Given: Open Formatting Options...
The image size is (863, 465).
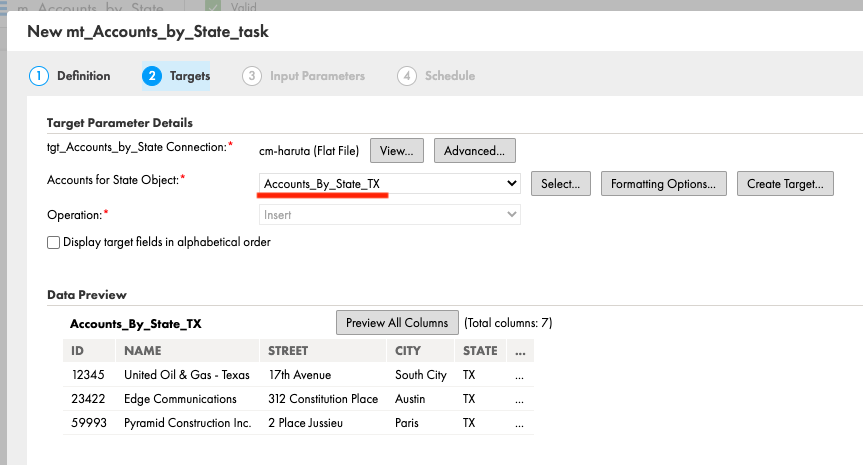Looking at the screenshot, I should (663, 184).
